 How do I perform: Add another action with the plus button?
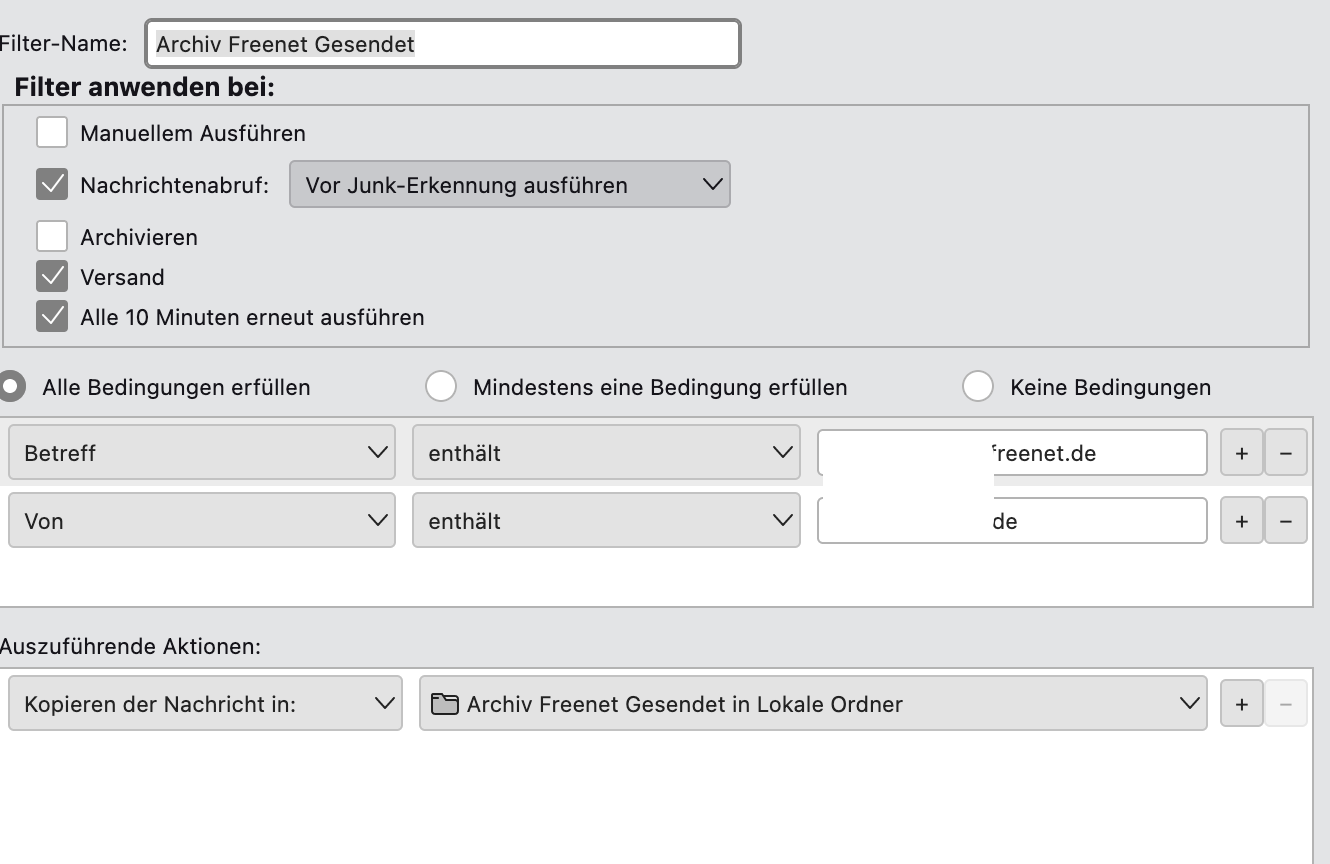(x=1241, y=704)
